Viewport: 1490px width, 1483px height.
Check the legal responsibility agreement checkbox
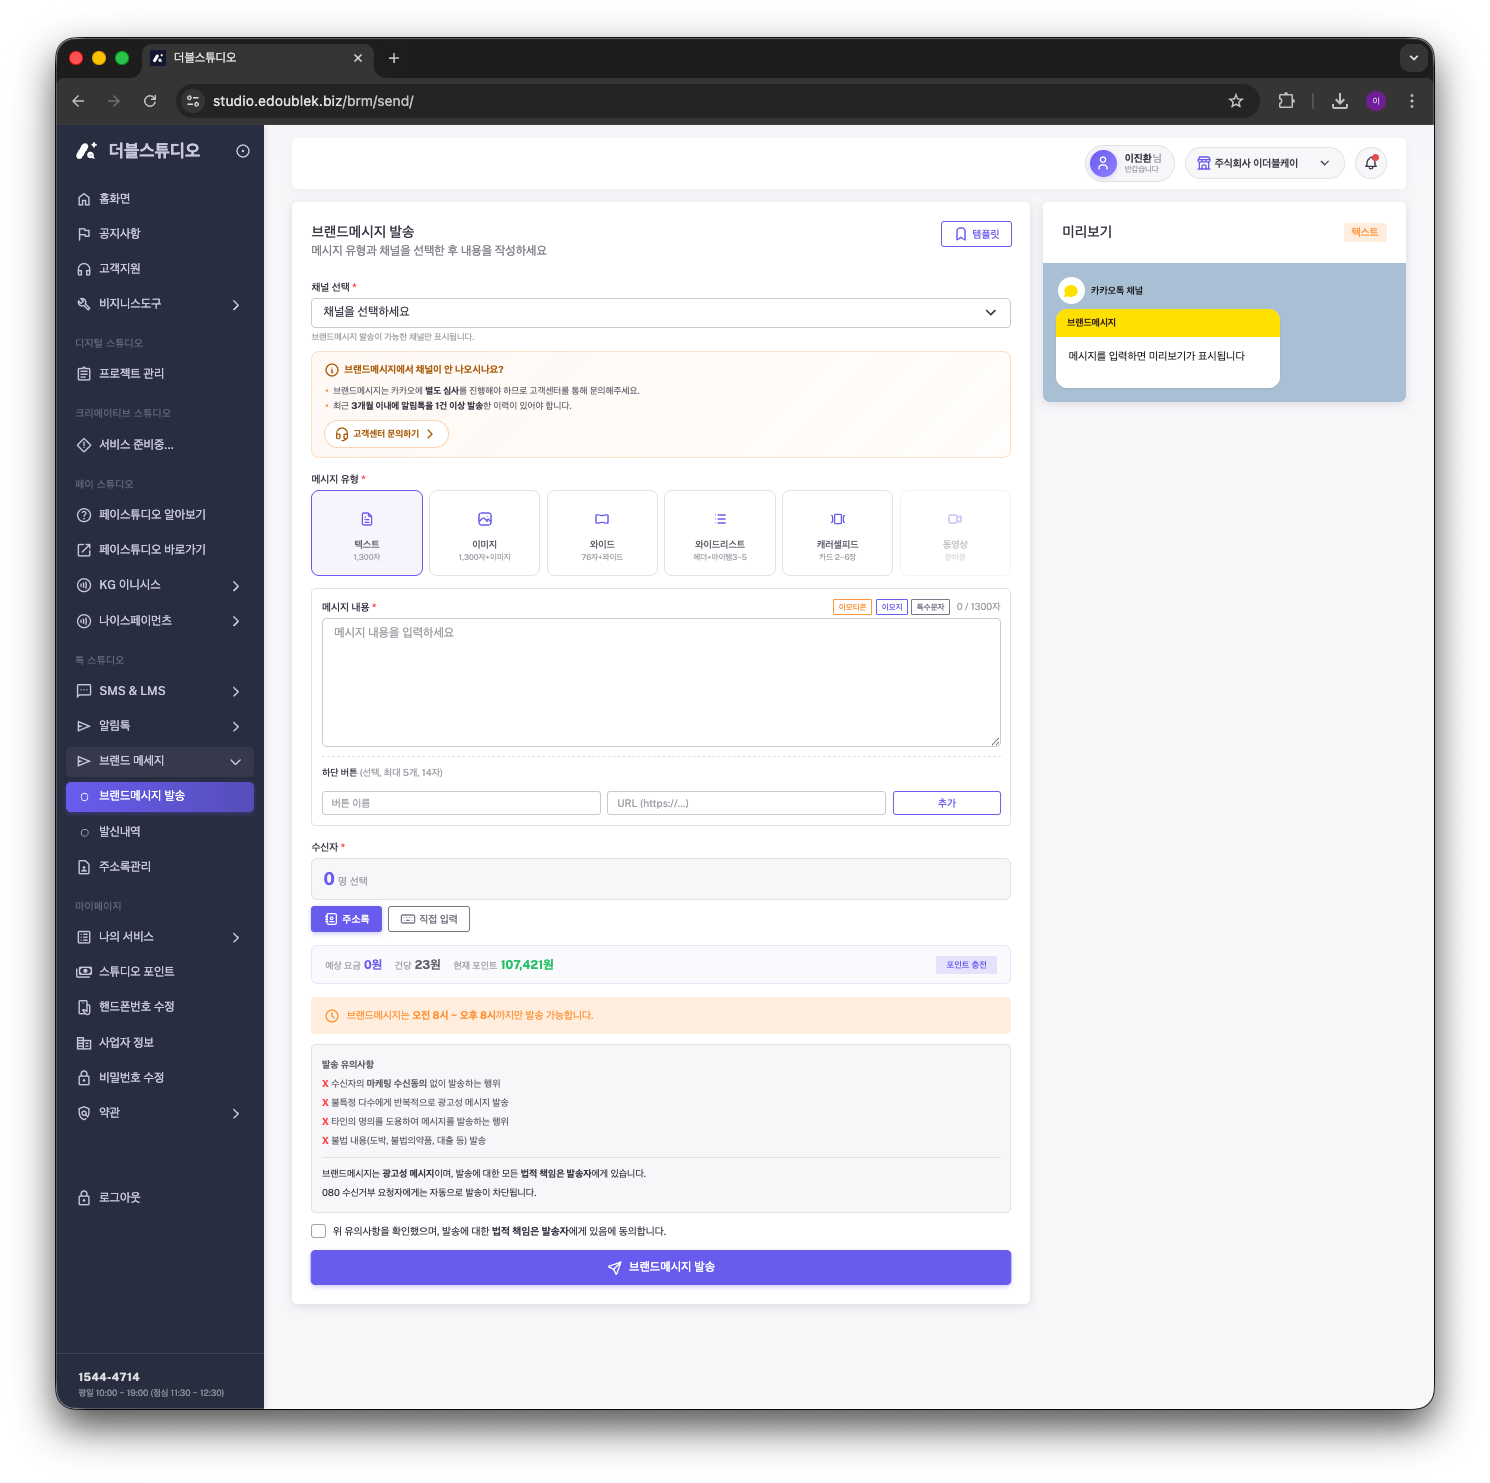coord(319,1231)
